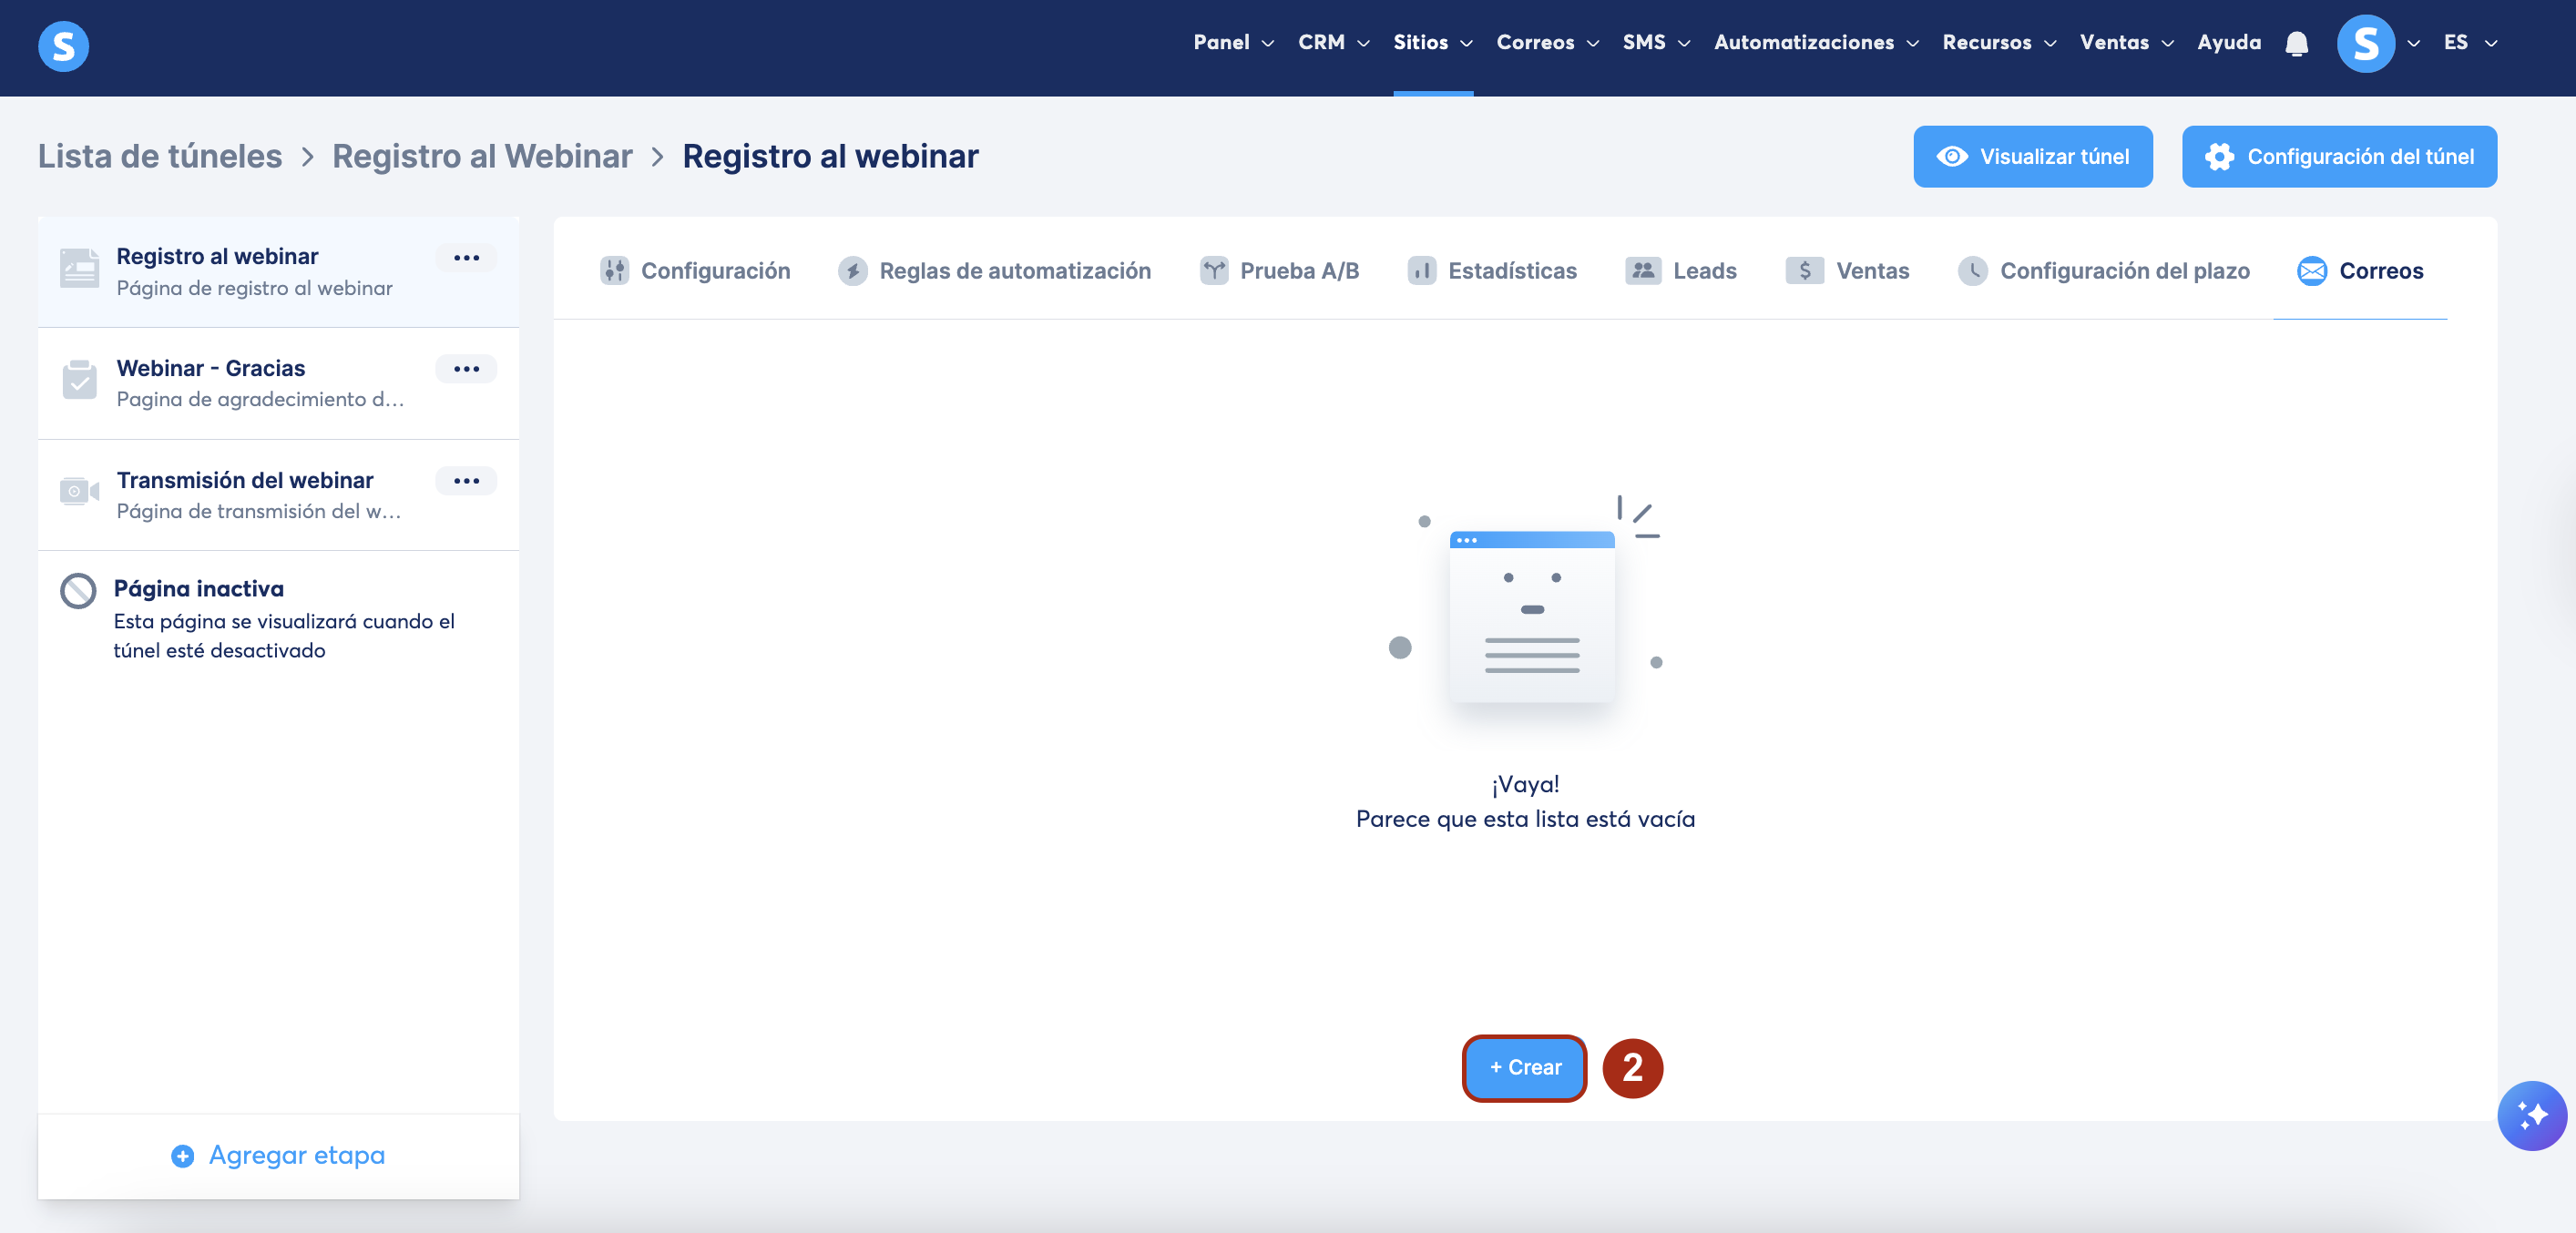Open three-dots menu for Transmisión del webinar

(466, 481)
